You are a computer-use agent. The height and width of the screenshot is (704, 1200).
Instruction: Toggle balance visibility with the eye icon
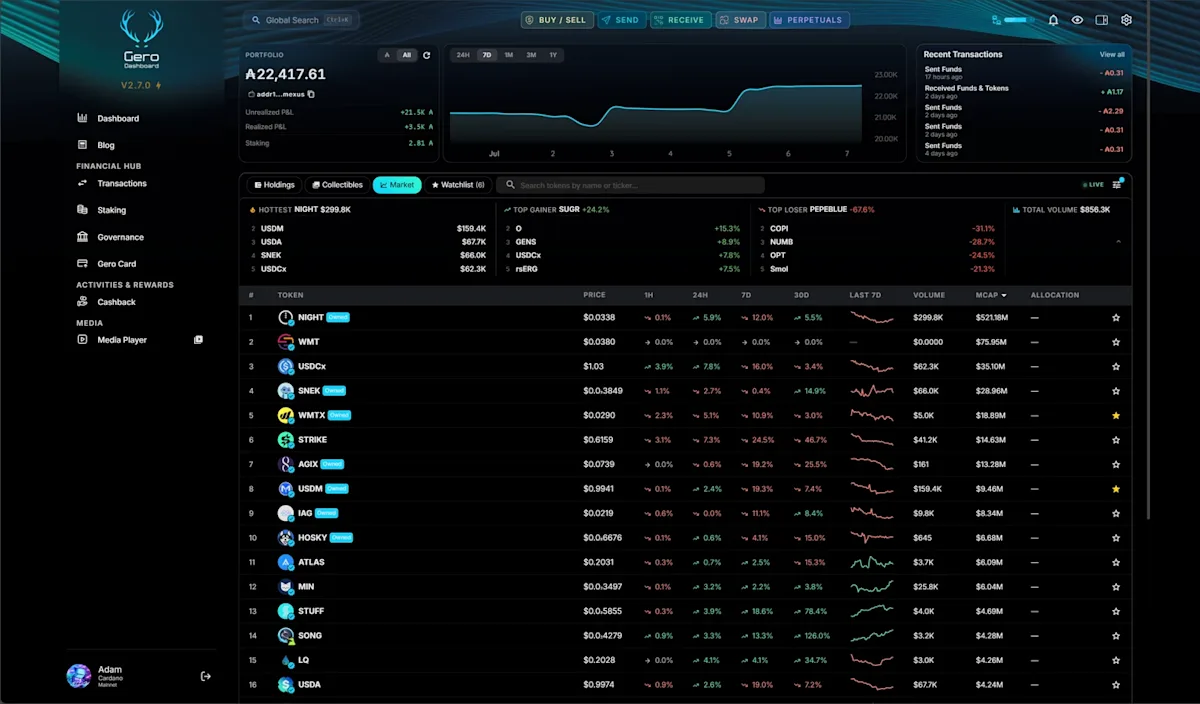tap(1077, 20)
